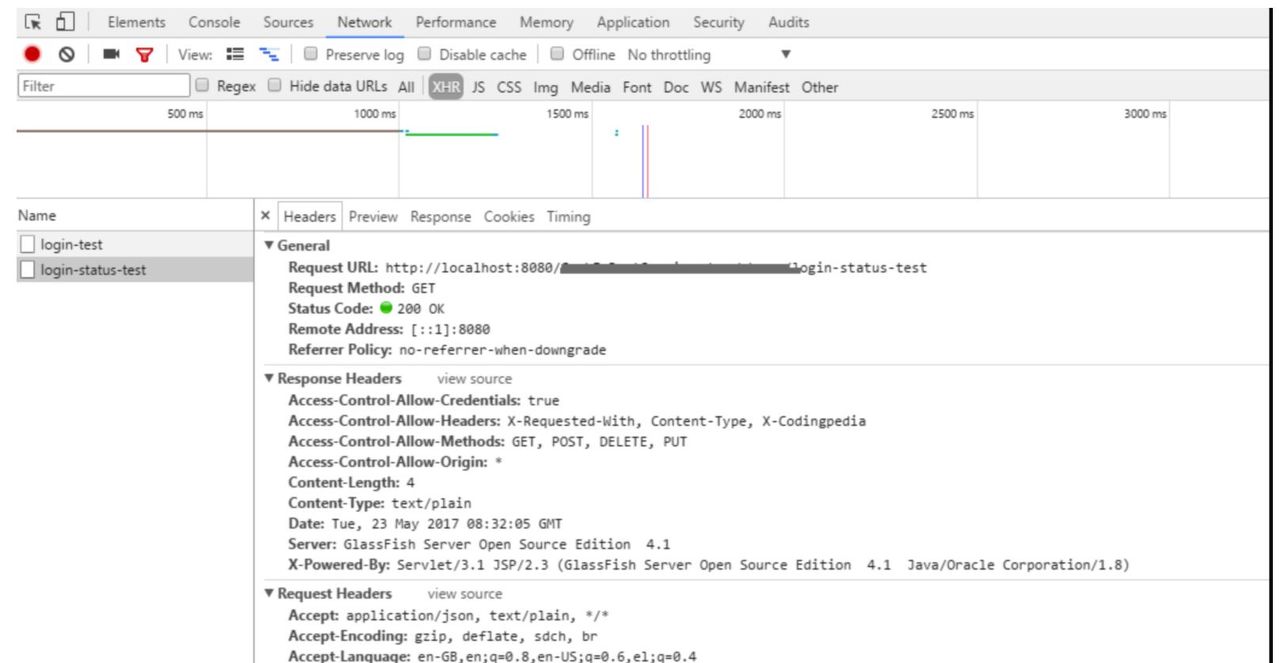Filter requests by Font type
Image resolution: width=1280 pixels, height=663 pixels.
click(637, 87)
